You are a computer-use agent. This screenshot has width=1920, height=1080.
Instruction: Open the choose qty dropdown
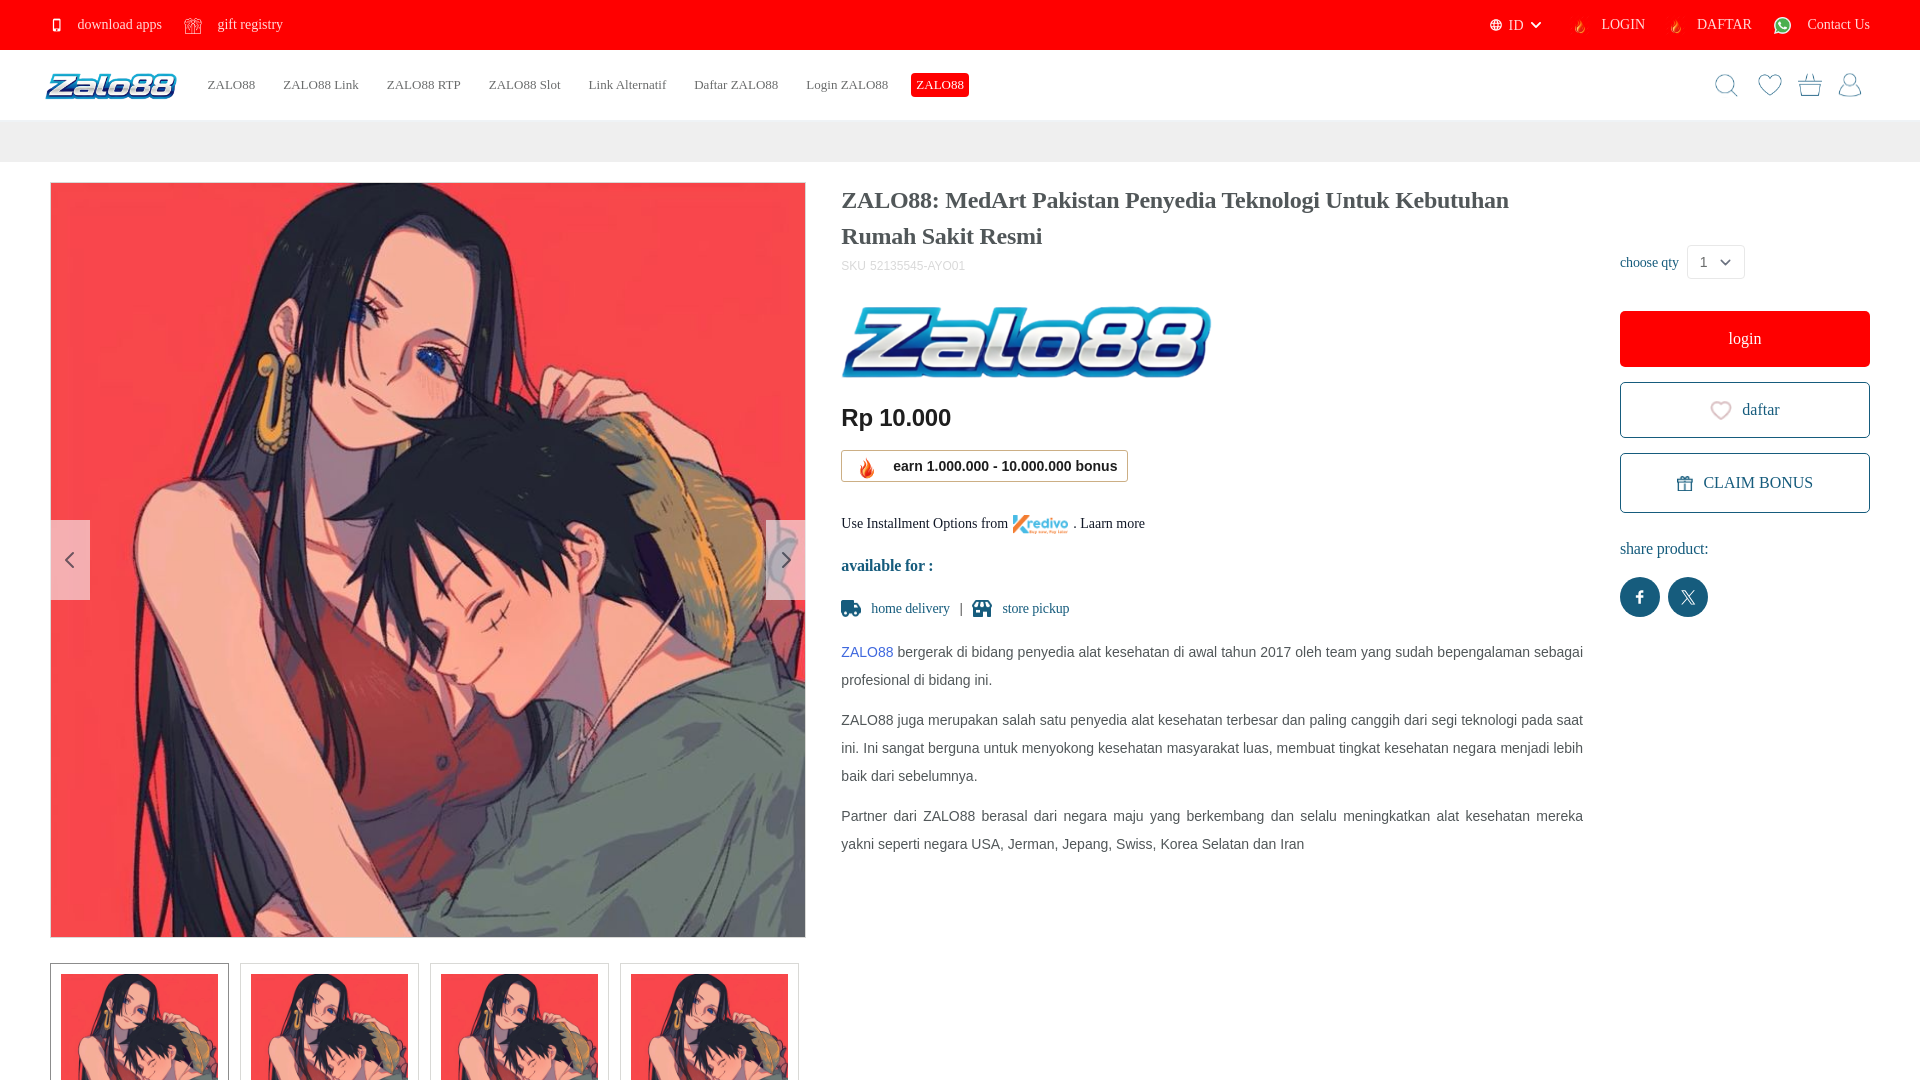[x=1716, y=262]
